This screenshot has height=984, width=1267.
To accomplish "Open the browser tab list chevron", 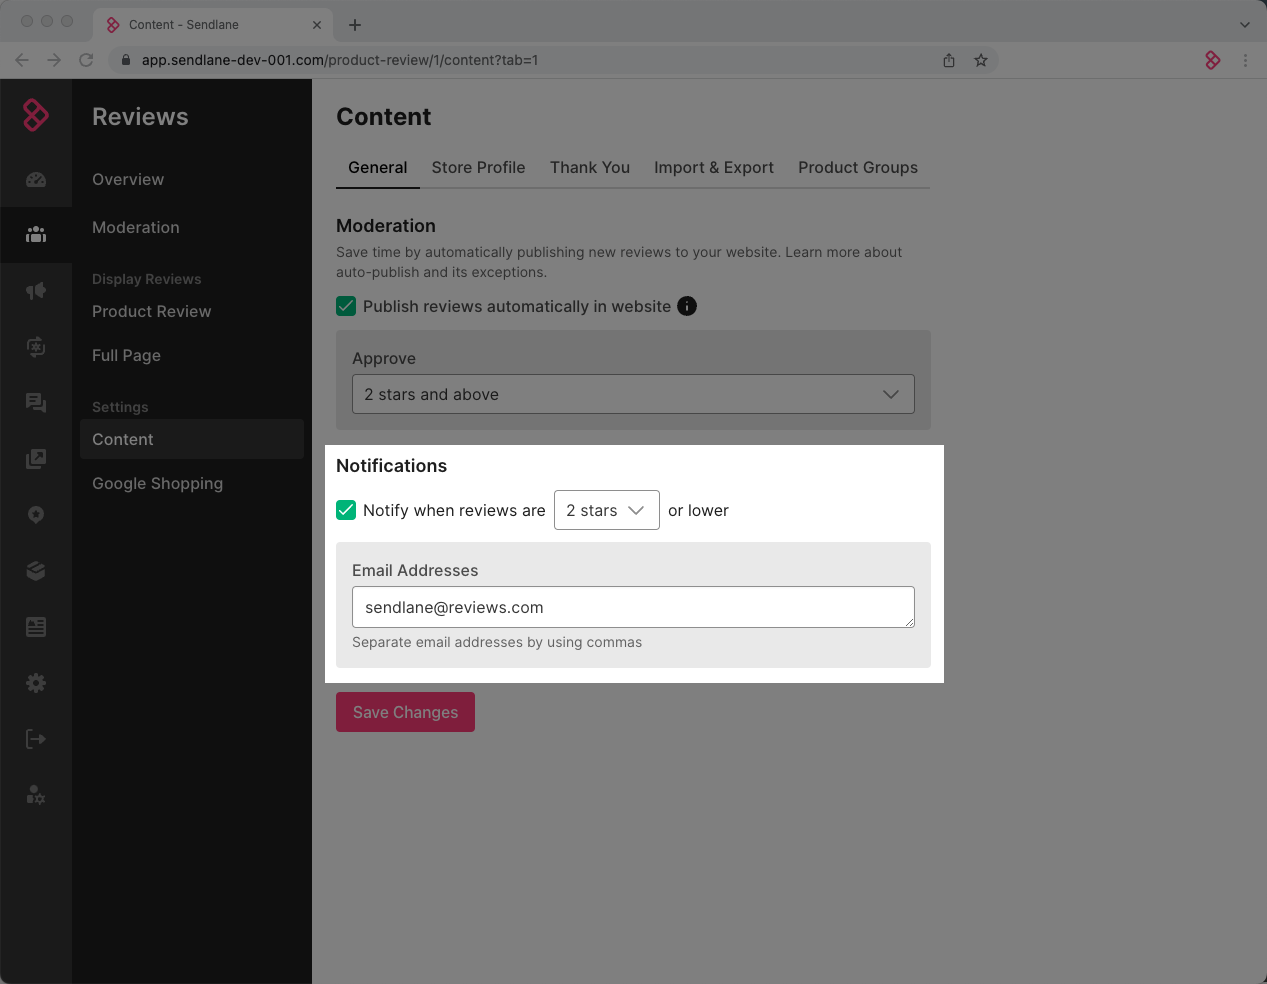I will tap(1245, 25).
